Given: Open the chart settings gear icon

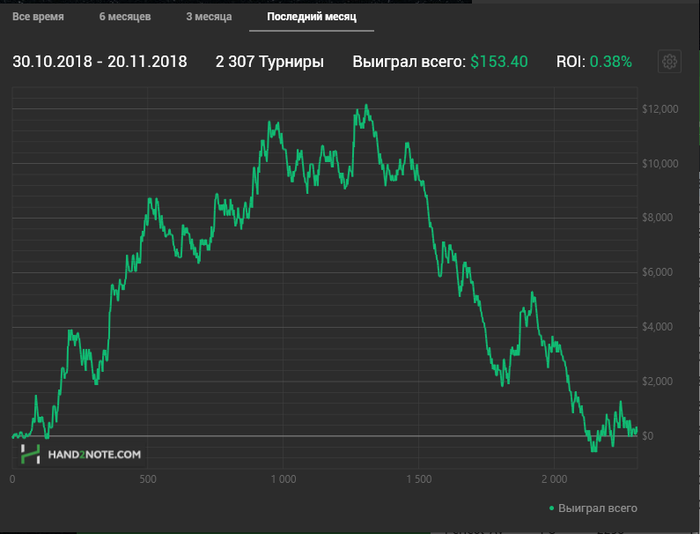Looking at the screenshot, I should click(668, 62).
